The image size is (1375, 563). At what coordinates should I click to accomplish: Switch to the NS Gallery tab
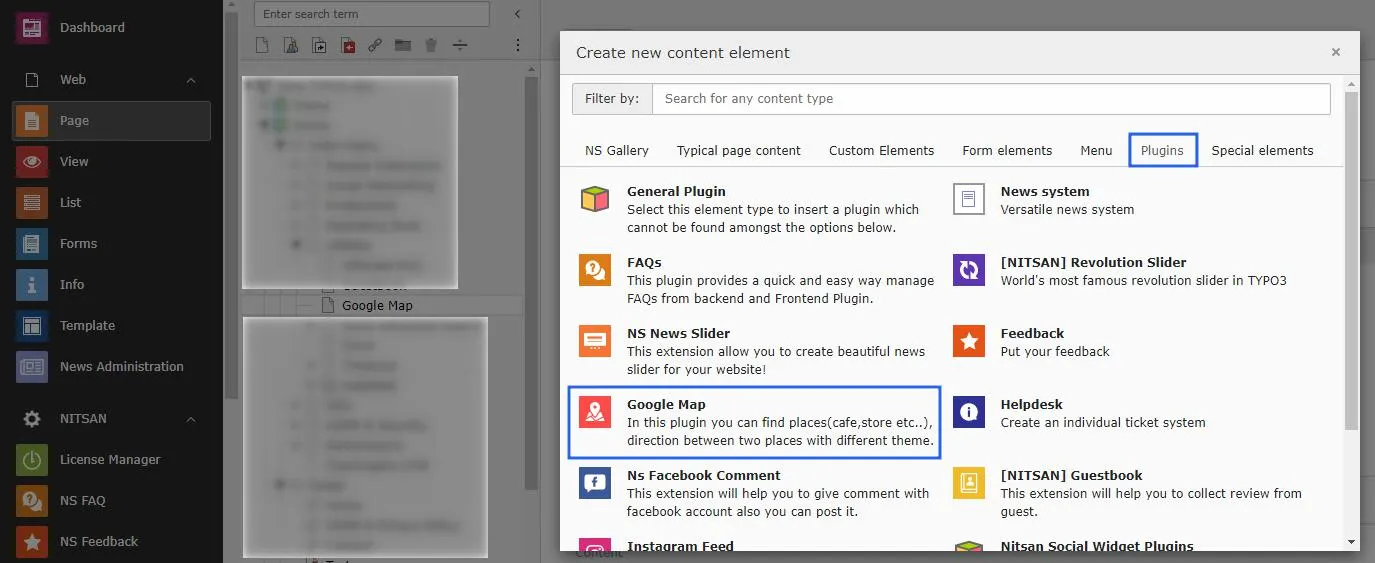617,150
